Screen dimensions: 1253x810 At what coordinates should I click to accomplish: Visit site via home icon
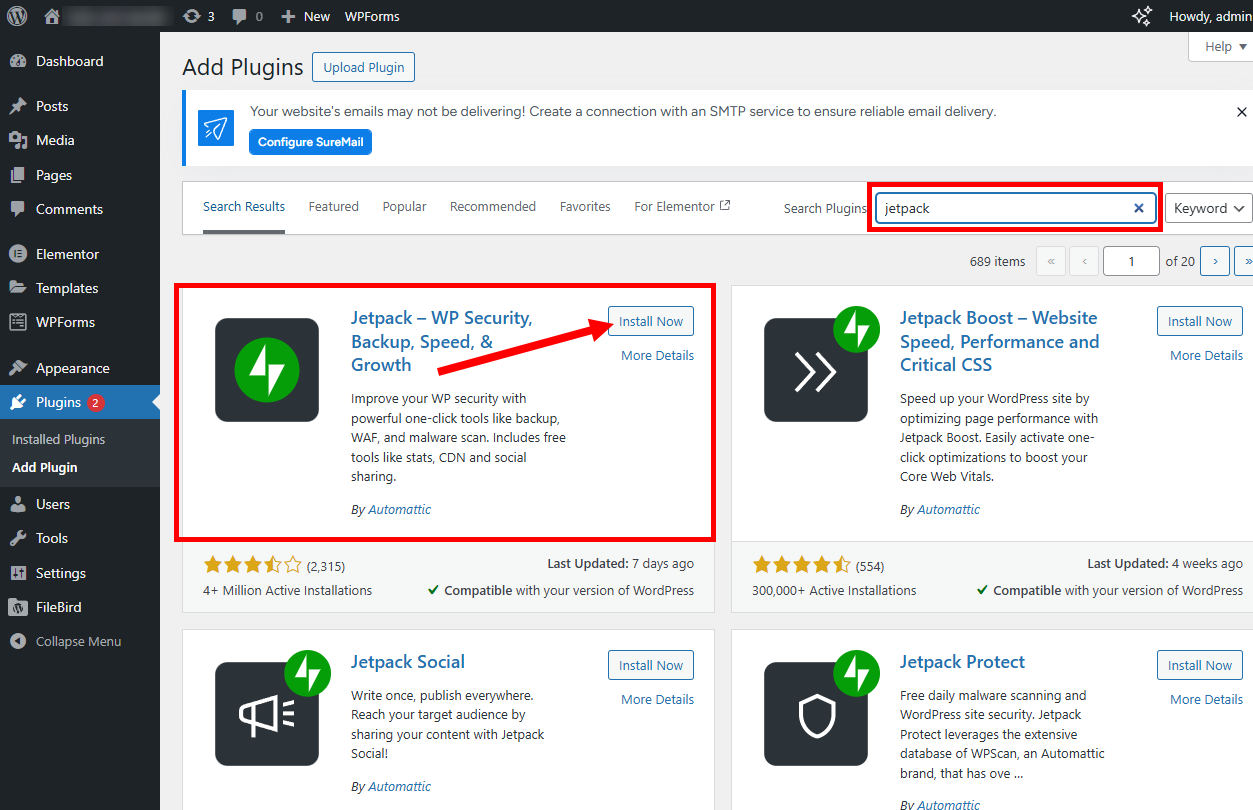pos(52,16)
